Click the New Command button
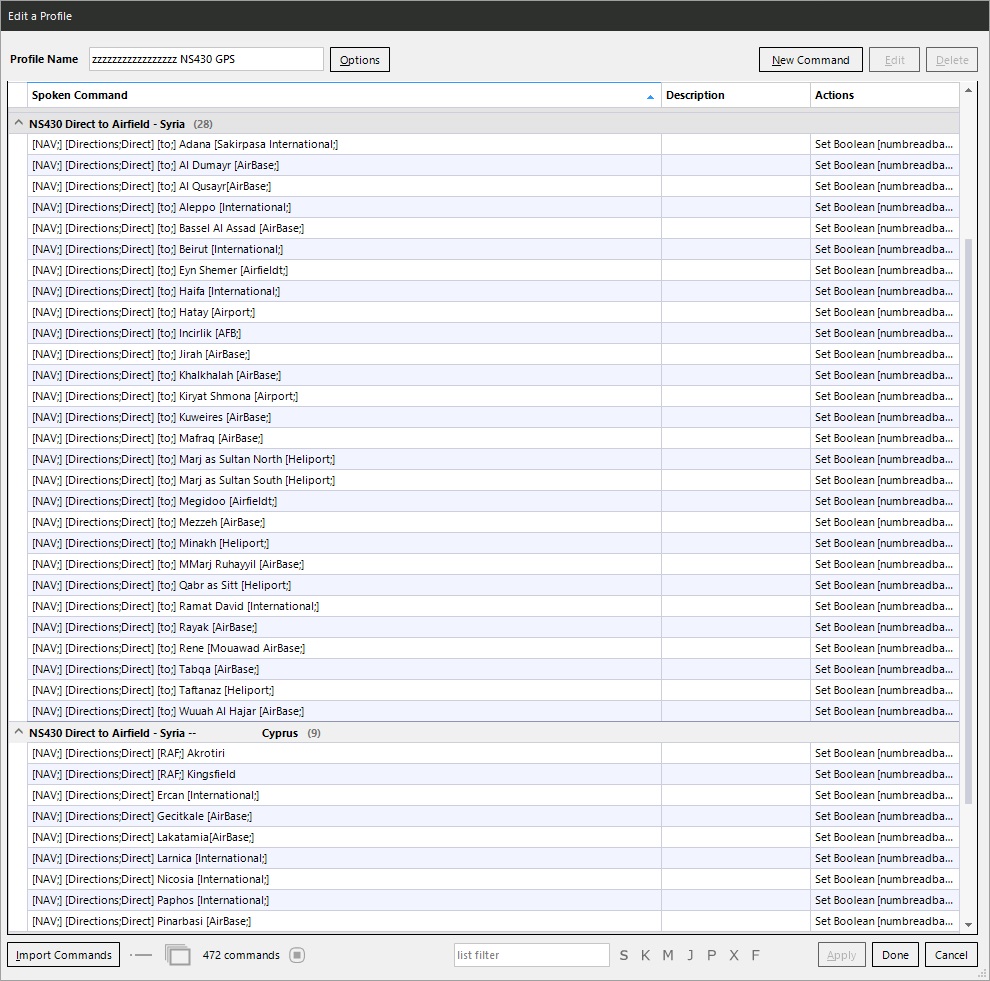990x981 pixels. point(810,60)
